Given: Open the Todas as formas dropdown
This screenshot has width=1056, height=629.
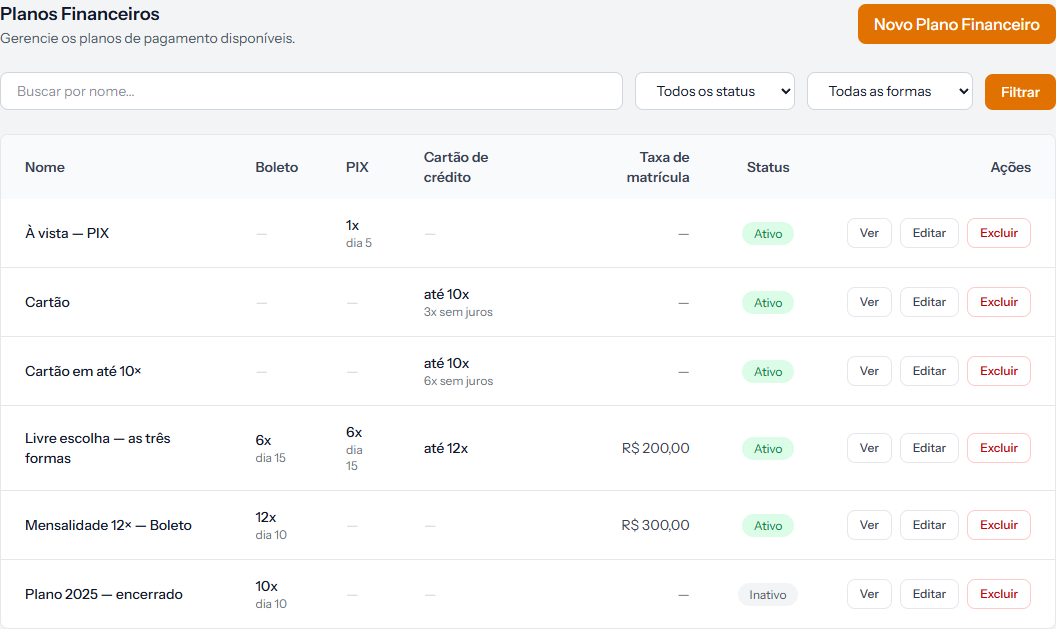Looking at the screenshot, I should (x=890, y=91).
